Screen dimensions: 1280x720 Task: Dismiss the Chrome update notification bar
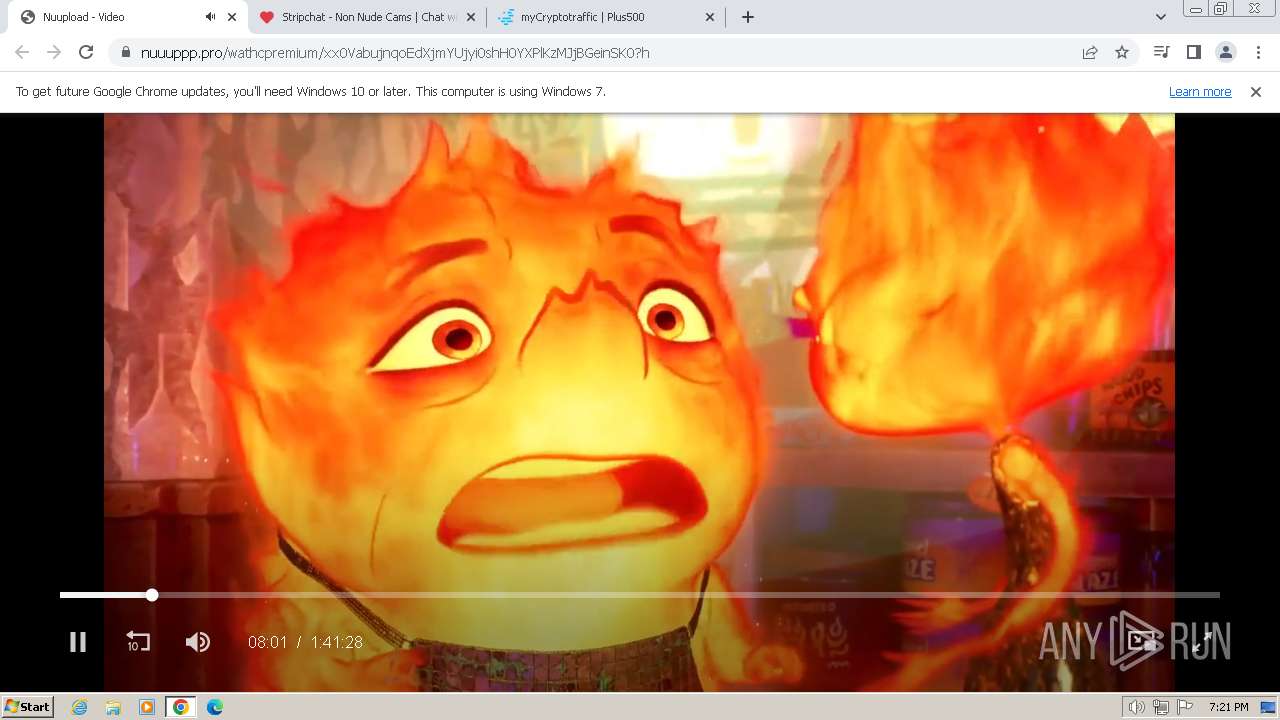pyautogui.click(x=1256, y=91)
